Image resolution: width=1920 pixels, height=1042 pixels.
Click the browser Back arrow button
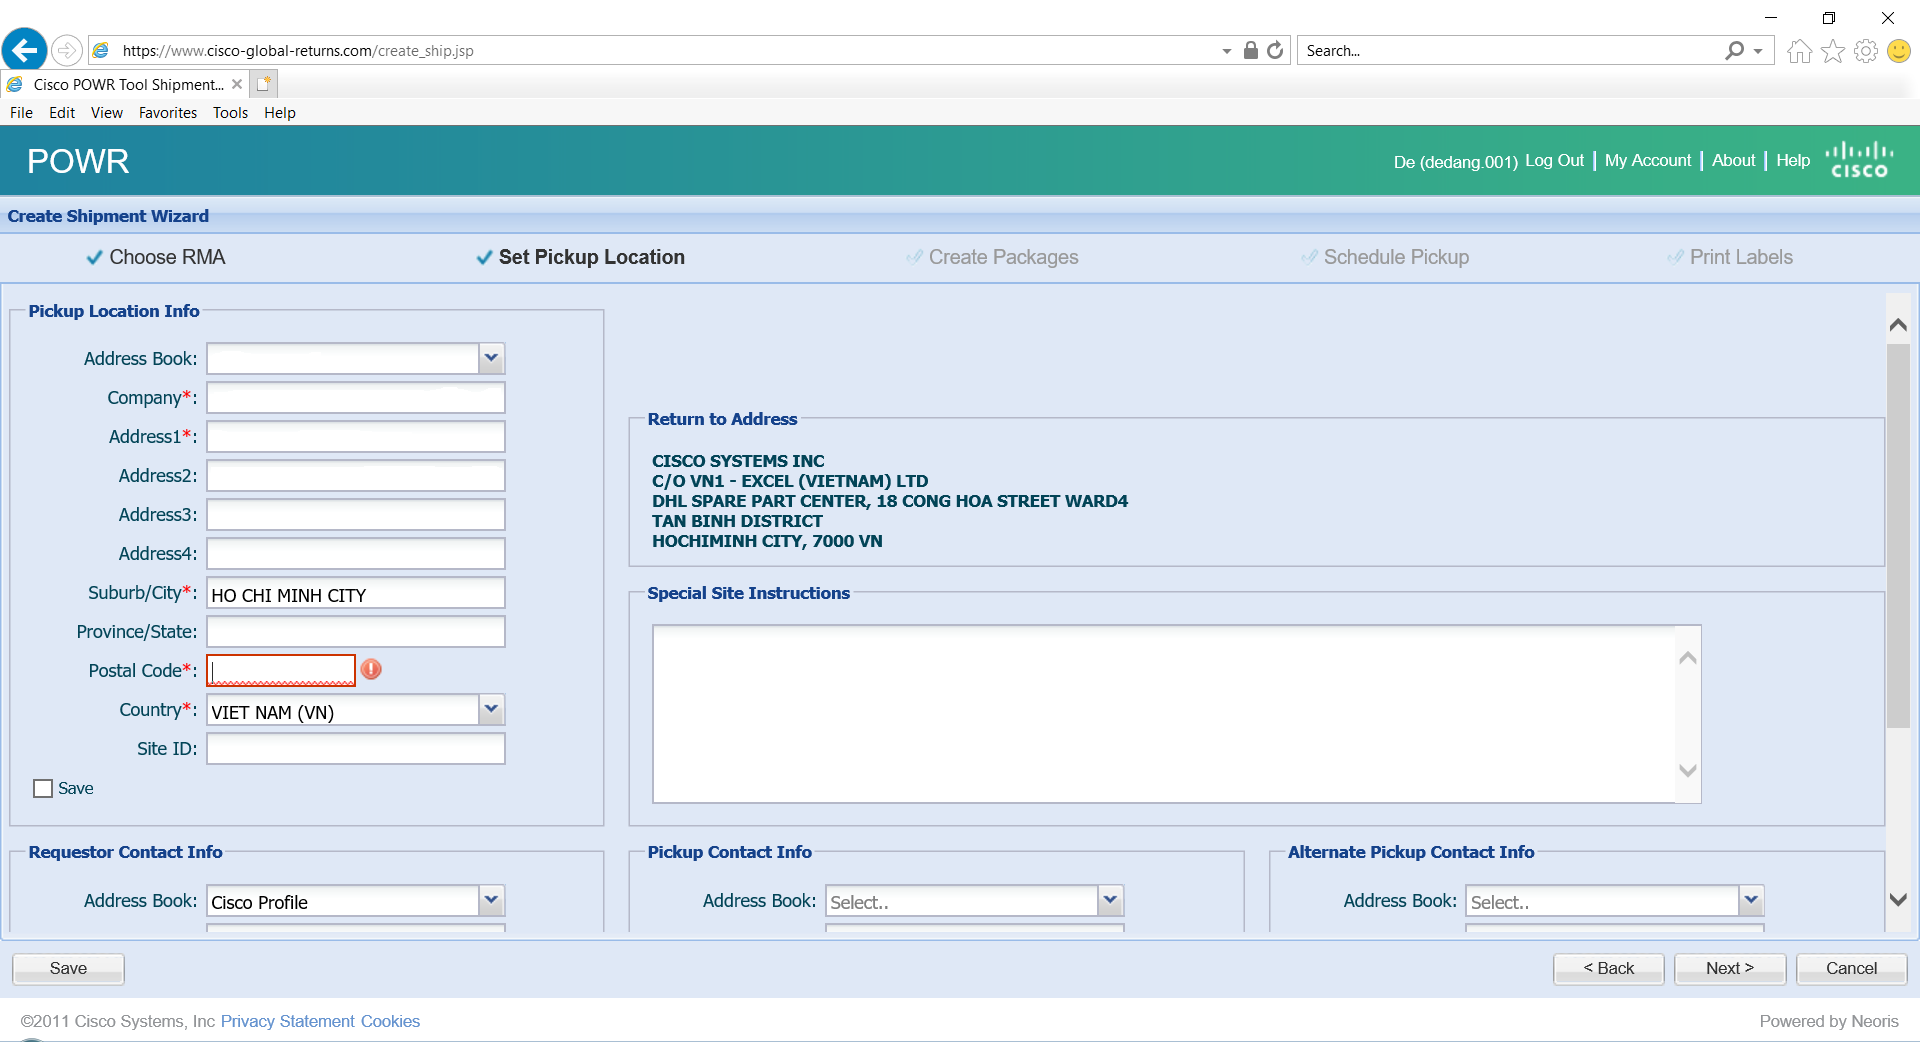(x=25, y=49)
